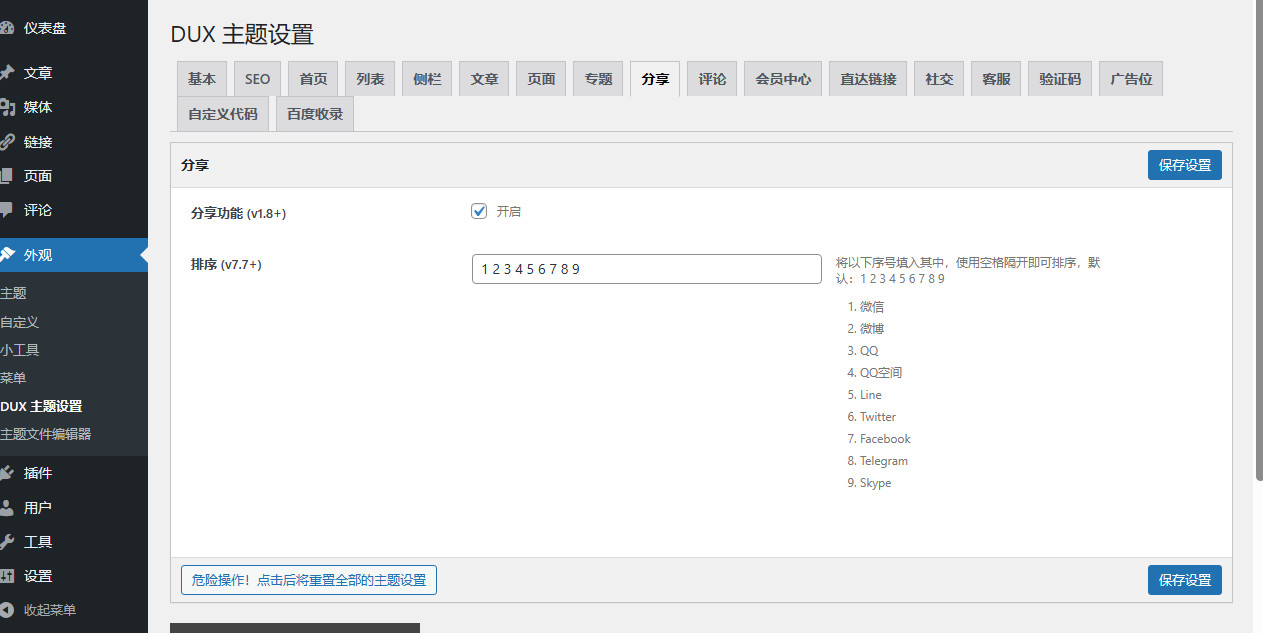
Task: Switch to the 页面 settings tab
Action: (541, 79)
